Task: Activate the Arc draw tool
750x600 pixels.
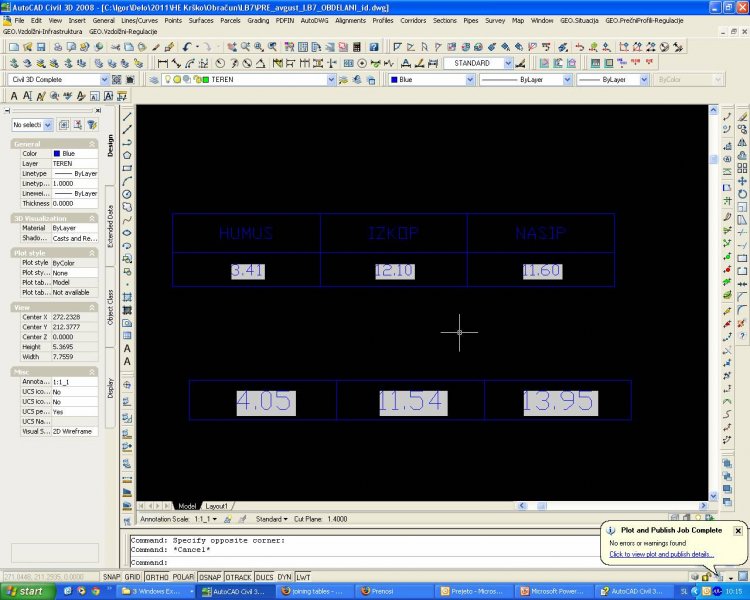Action: (x=128, y=181)
